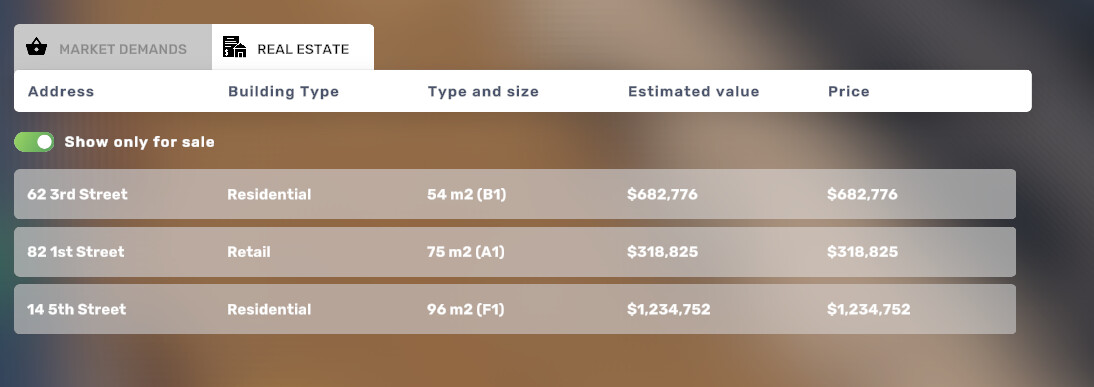The height and width of the screenshot is (387, 1094).
Task: Click the Real Estate building icon
Action: [x=234, y=47]
